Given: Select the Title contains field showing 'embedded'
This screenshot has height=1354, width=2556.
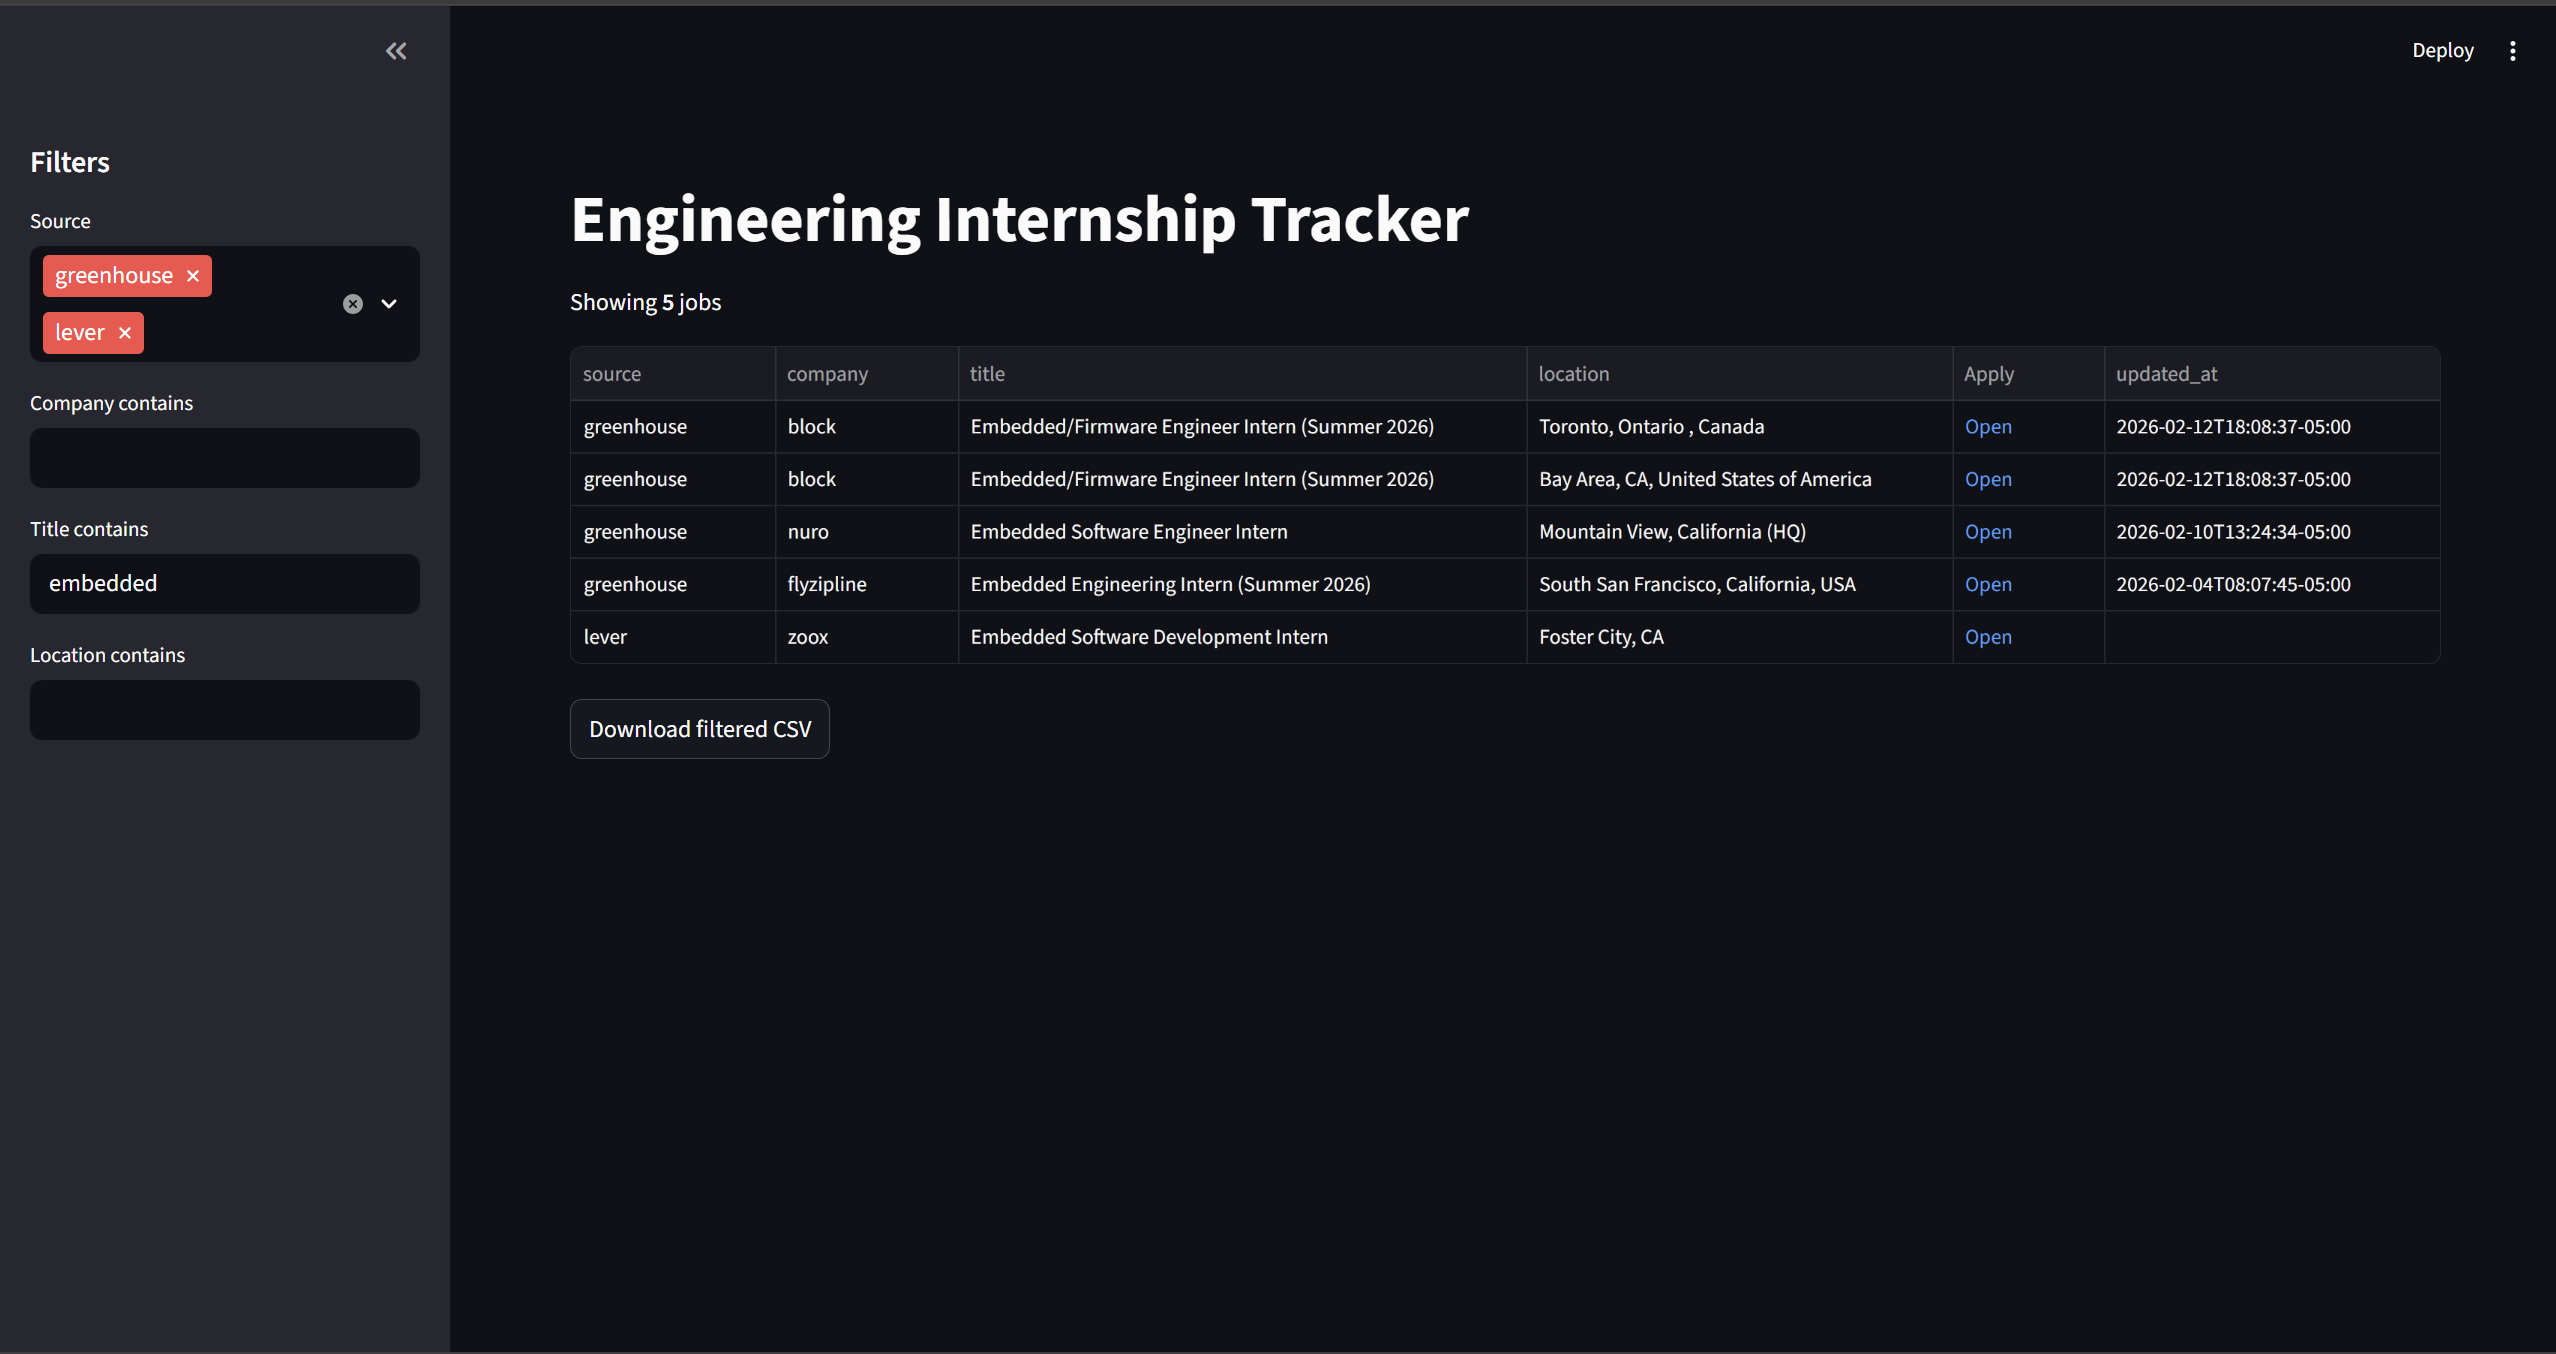Looking at the screenshot, I should tap(224, 583).
